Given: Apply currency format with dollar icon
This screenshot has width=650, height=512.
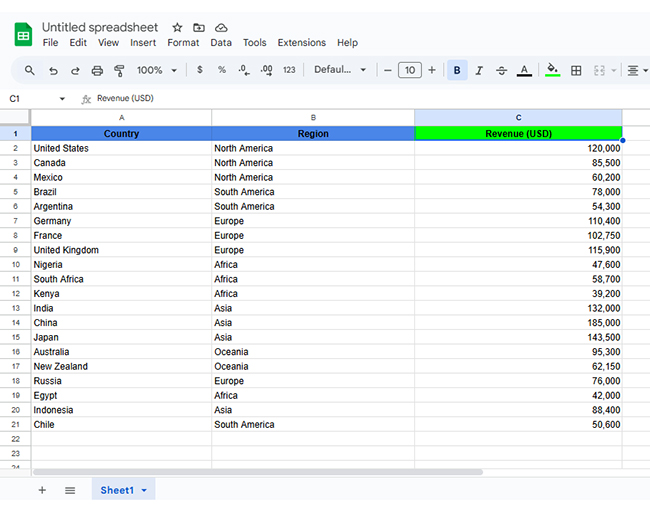Looking at the screenshot, I should point(200,70).
